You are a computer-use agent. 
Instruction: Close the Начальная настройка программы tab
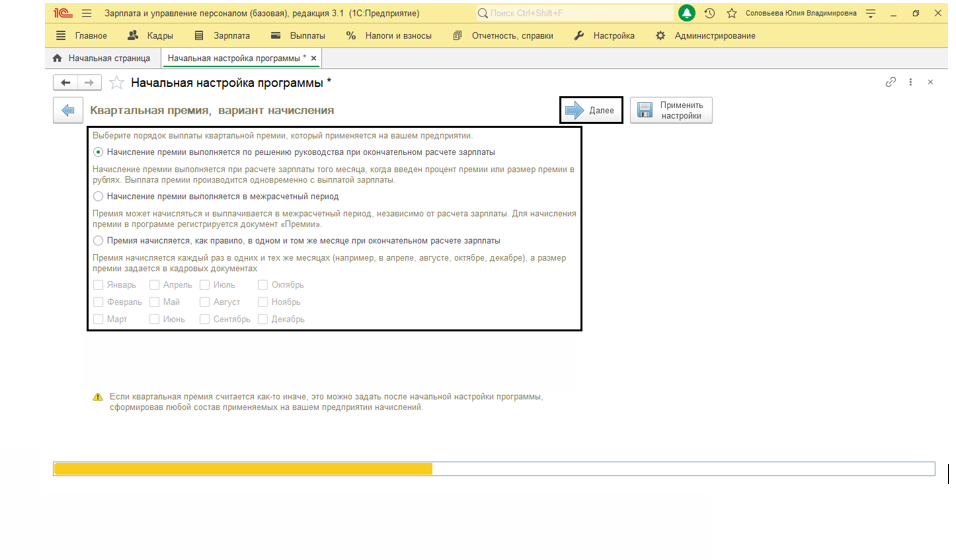[313, 59]
